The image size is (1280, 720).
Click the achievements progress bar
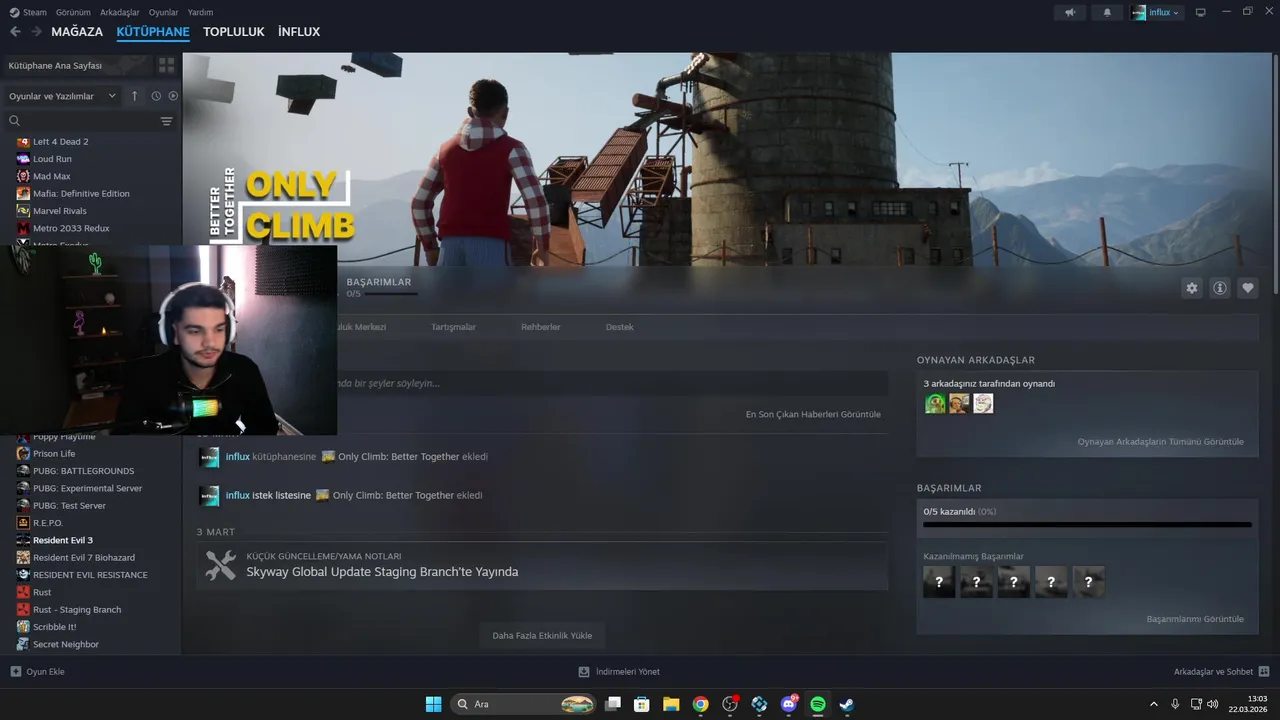tap(1087, 524)
